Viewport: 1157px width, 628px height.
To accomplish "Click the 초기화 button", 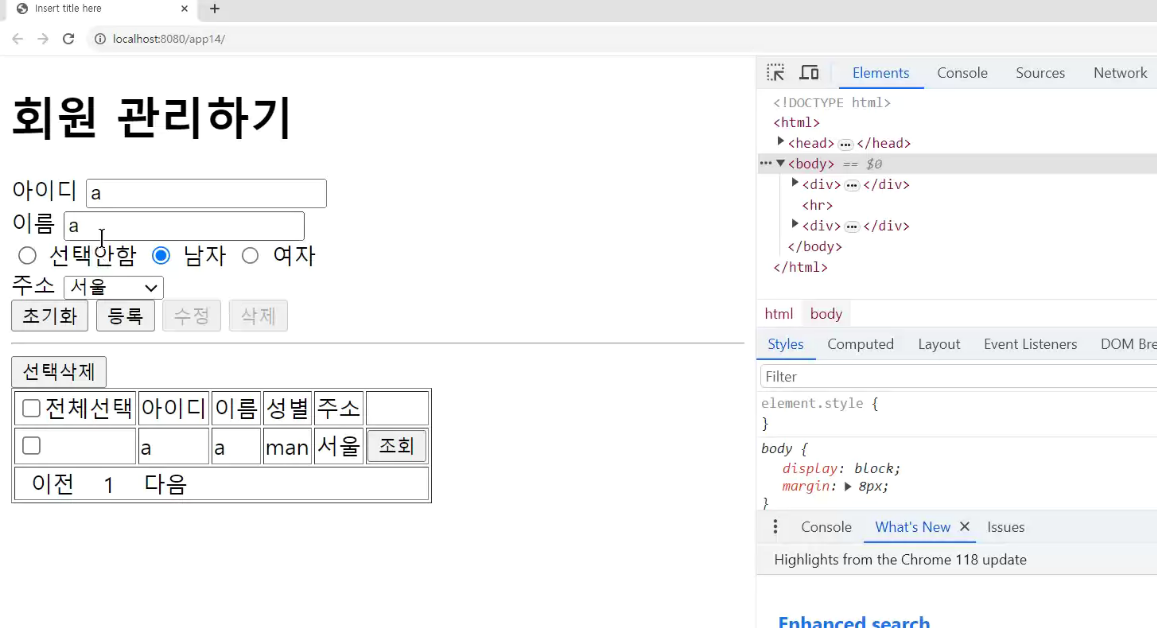I will pos(49,316).
